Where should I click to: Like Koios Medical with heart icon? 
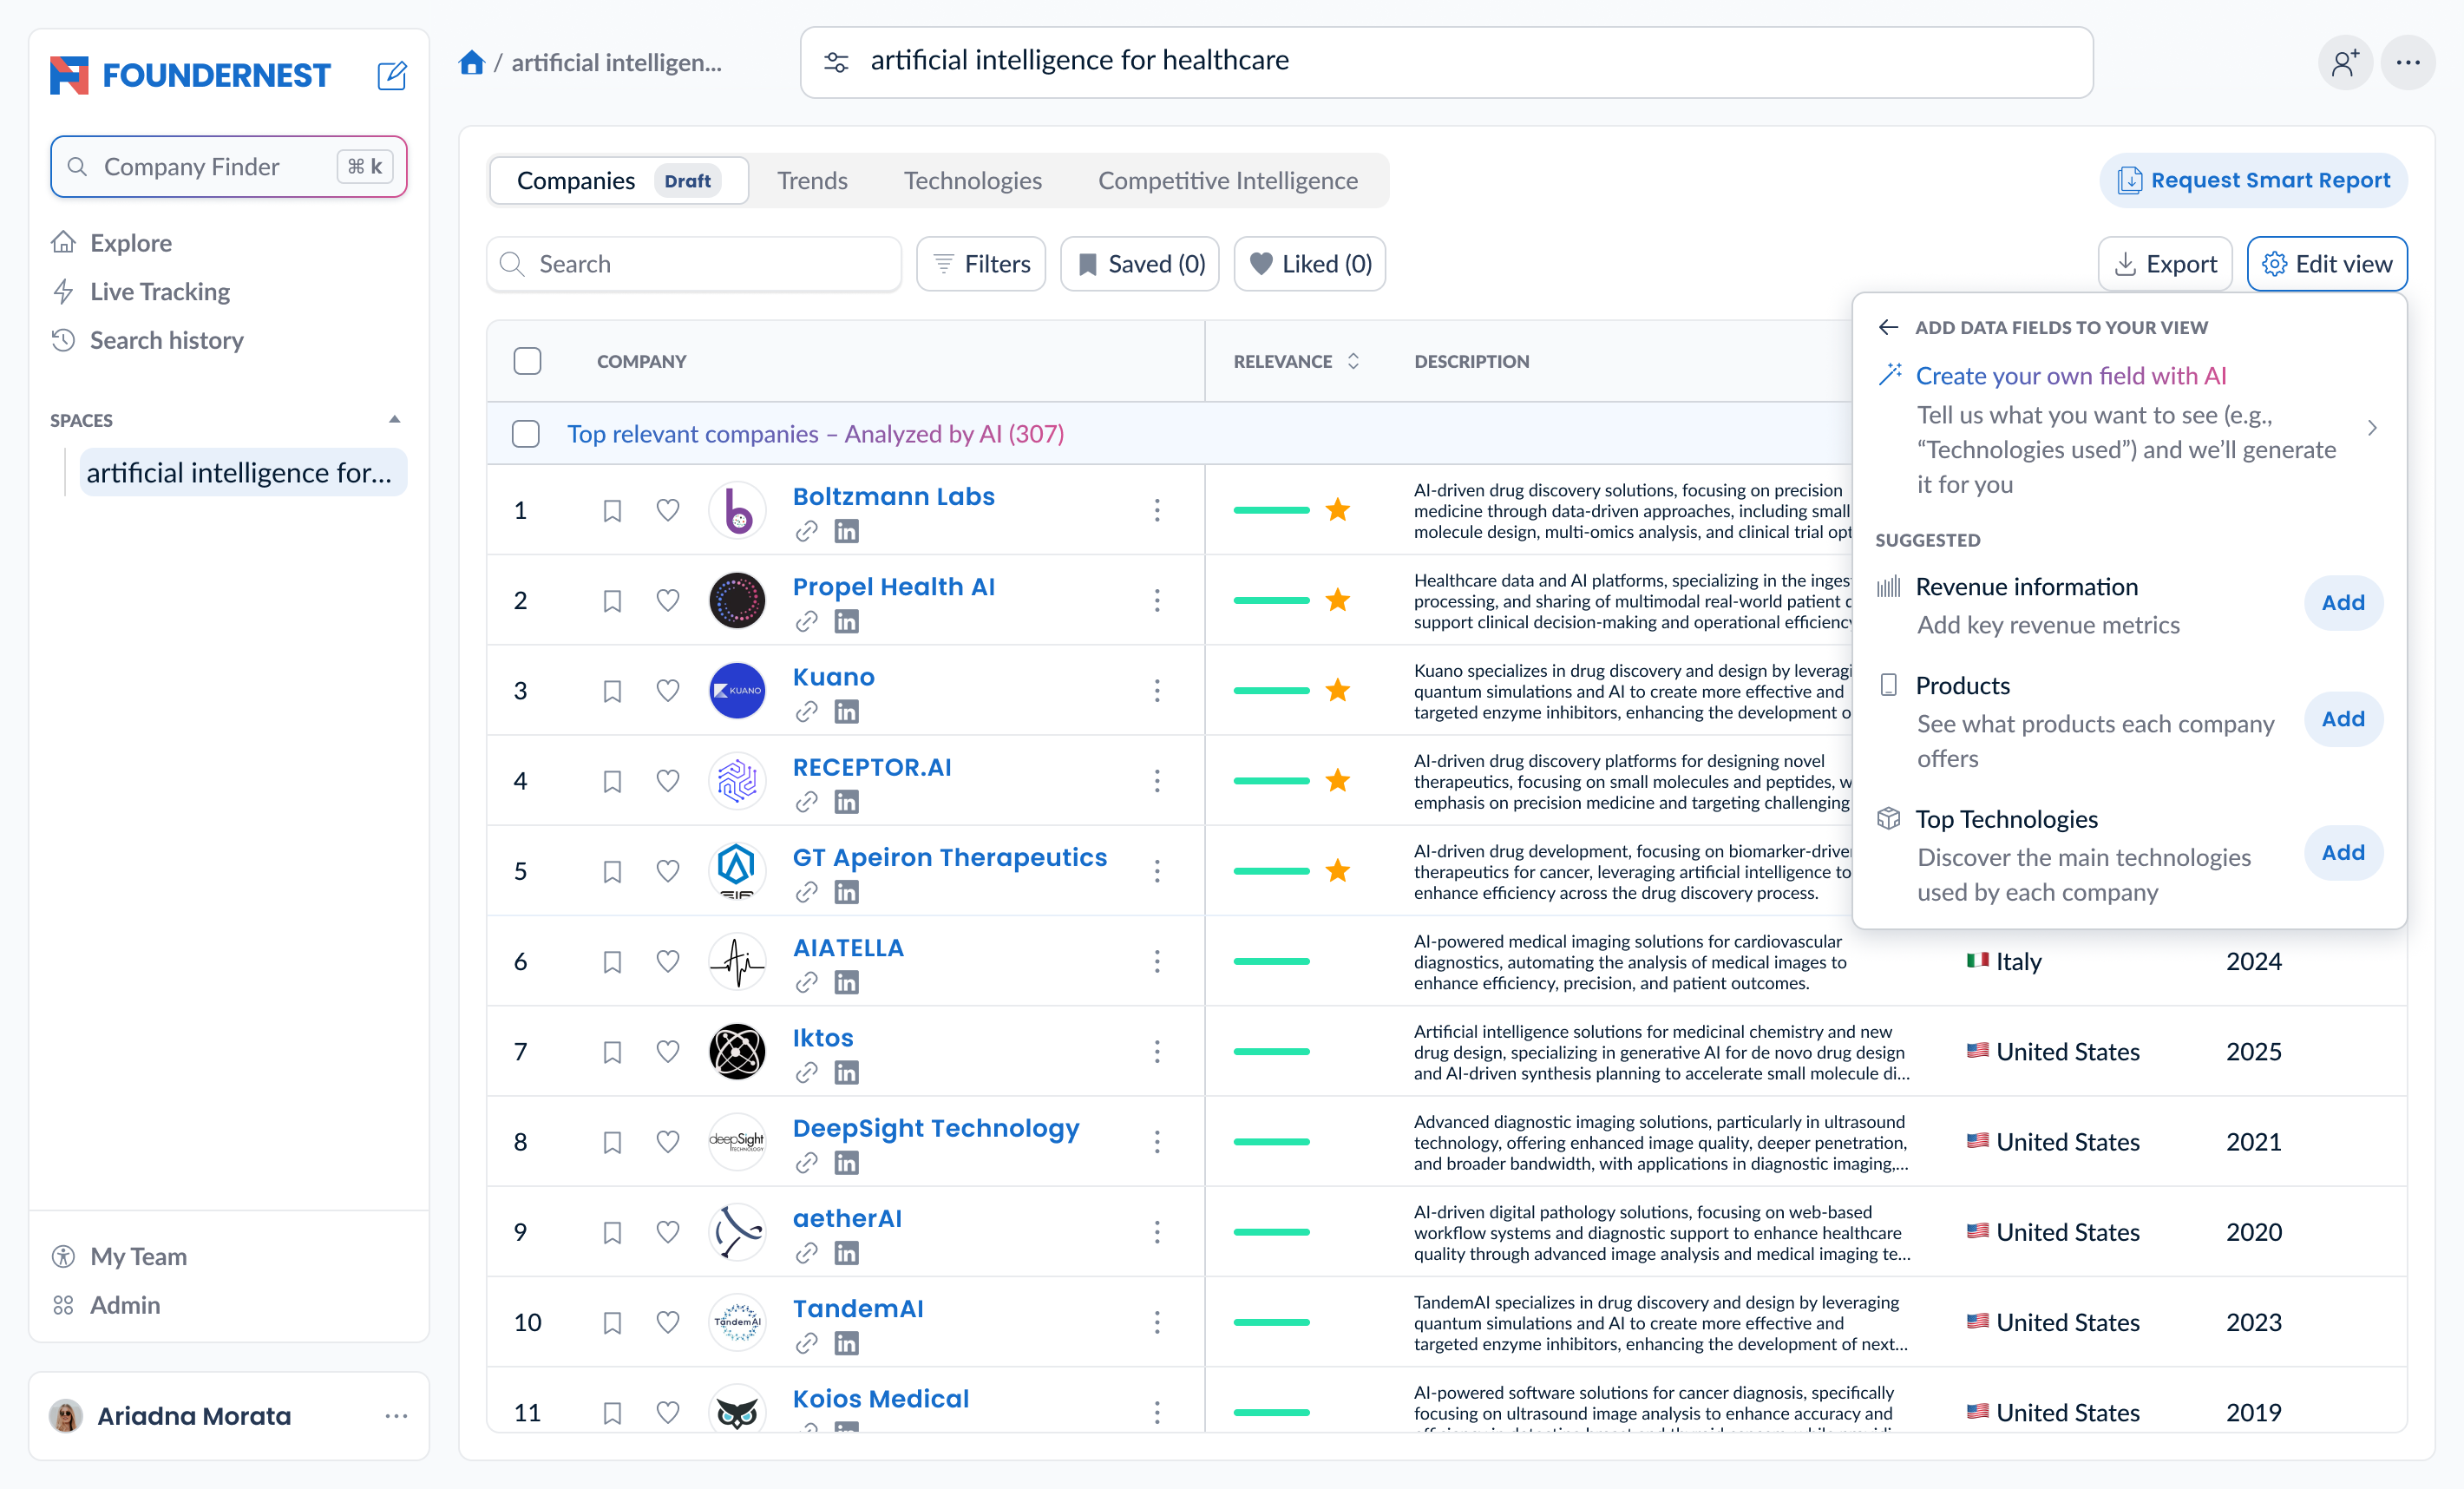[x=668, y=1412]
